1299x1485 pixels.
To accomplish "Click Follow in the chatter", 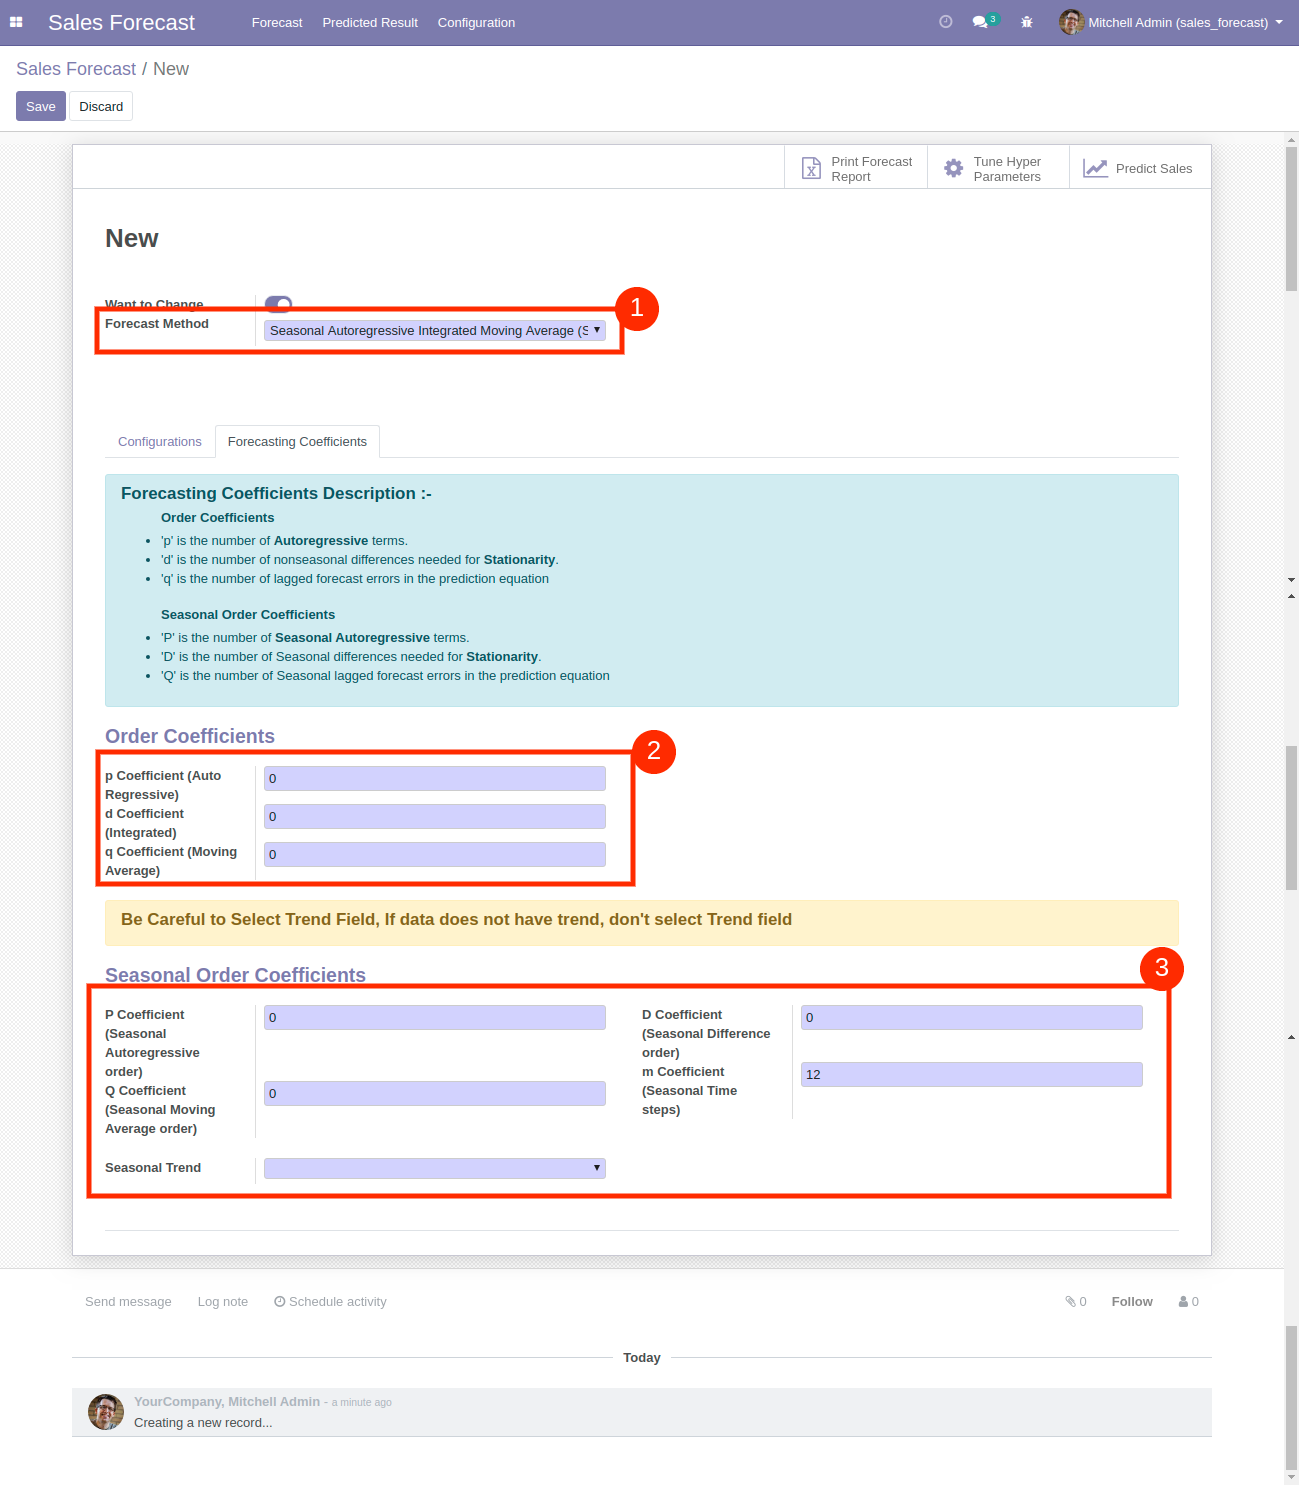I will pos(1132,1302).
